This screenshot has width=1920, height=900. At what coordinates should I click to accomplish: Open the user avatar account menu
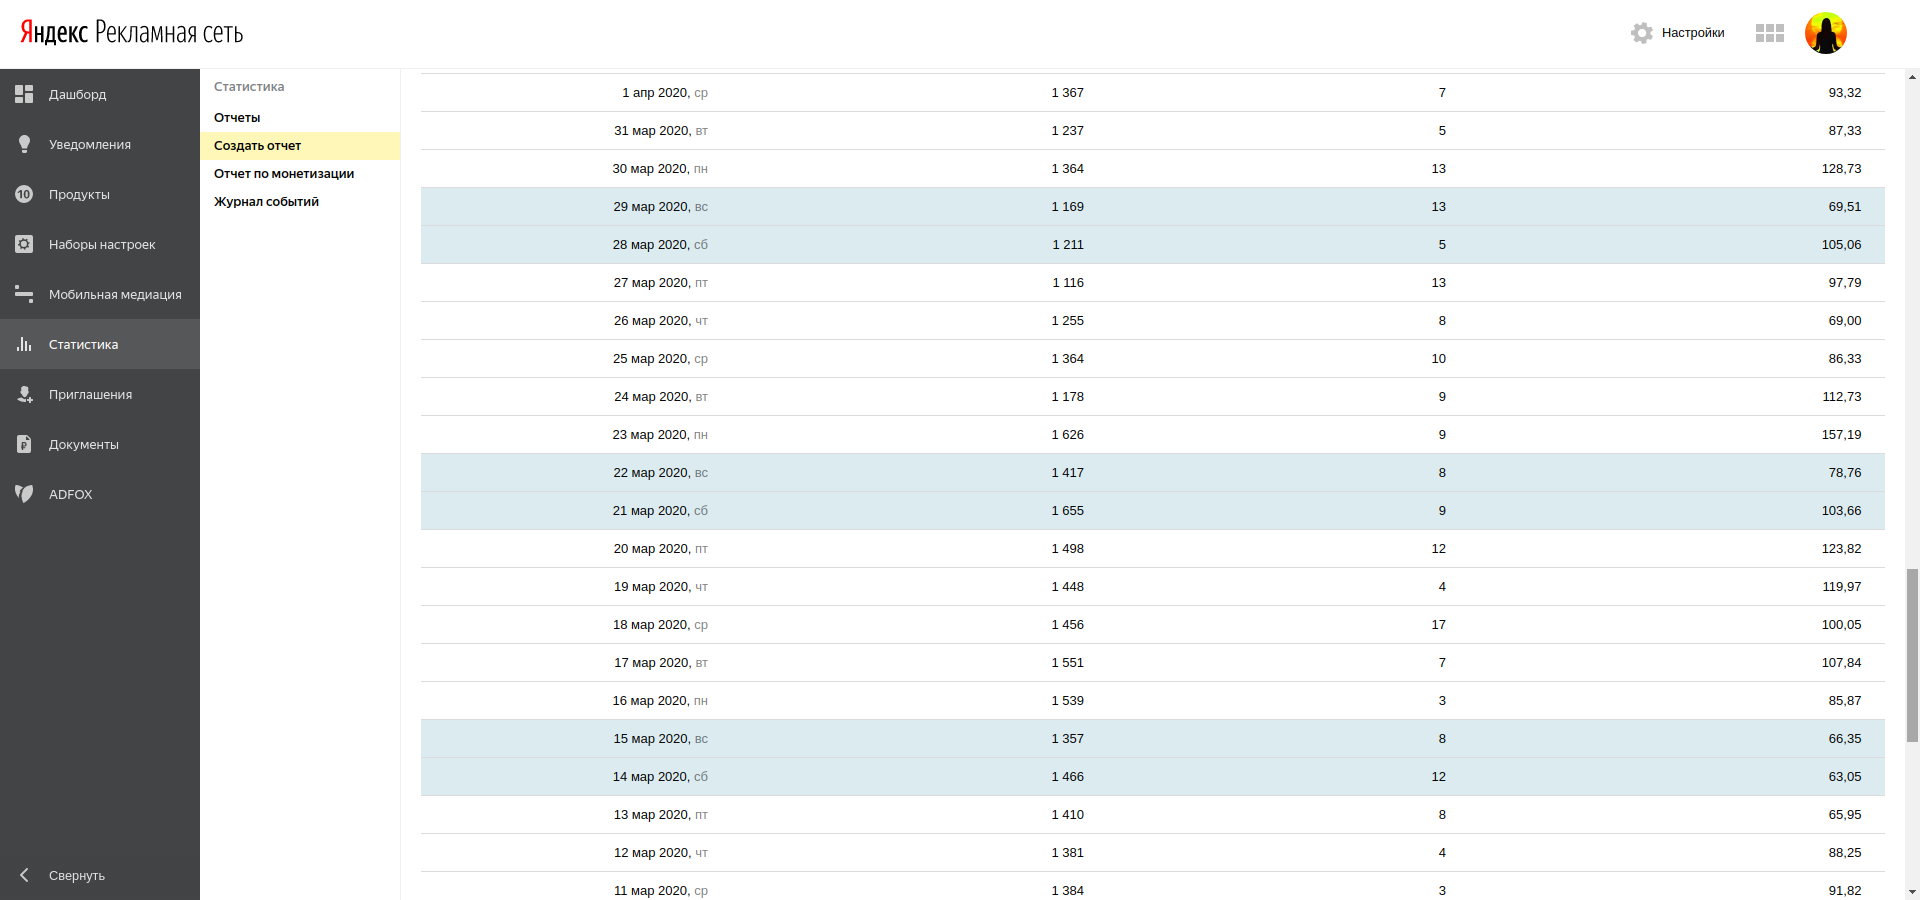(x=1825, y=33)
